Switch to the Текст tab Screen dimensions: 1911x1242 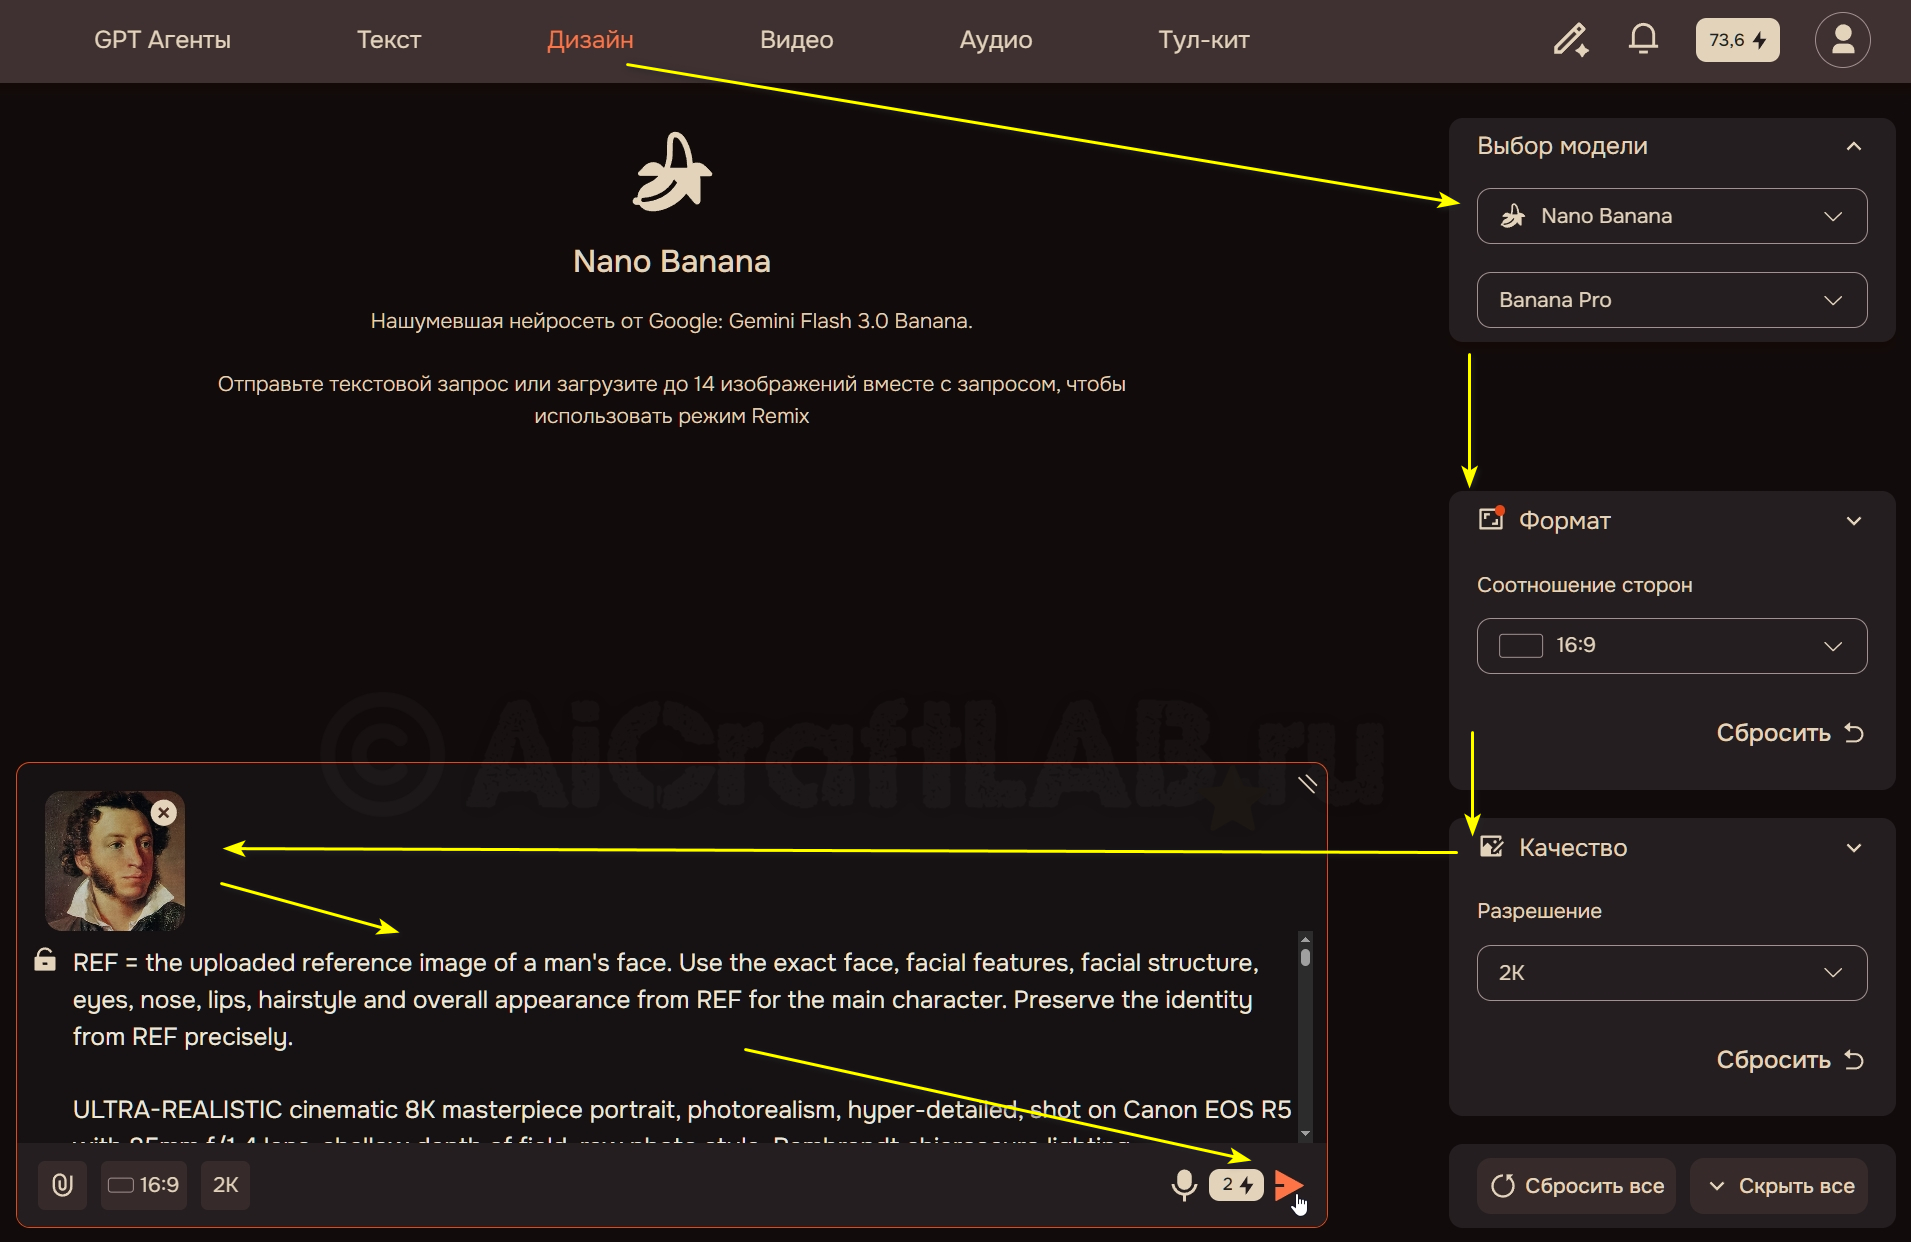coord(389,40)
